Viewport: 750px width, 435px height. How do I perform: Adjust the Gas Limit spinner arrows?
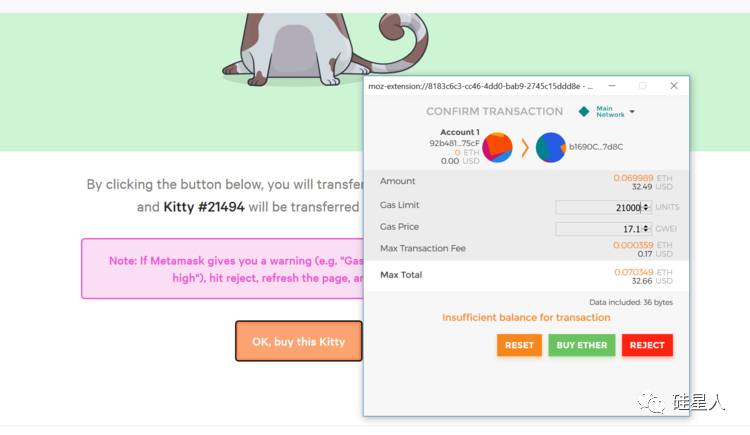tap(647, 207)
